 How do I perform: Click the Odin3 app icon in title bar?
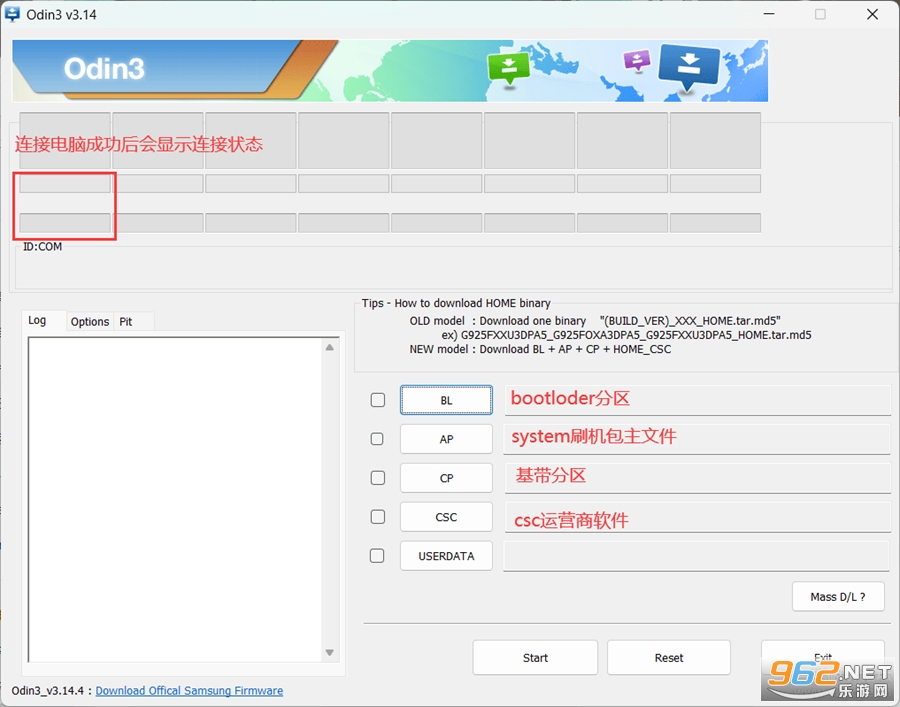point(11,14)
